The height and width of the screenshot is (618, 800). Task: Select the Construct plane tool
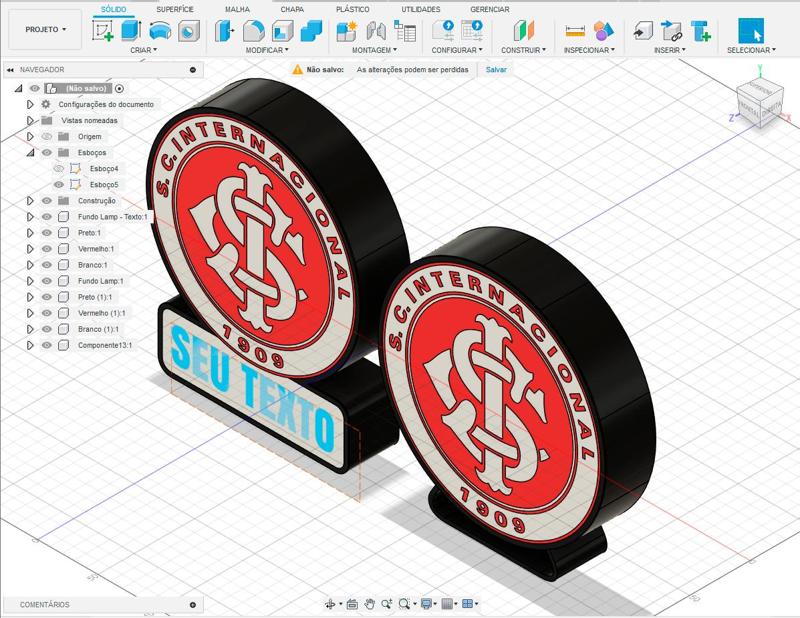coord(523,31)
